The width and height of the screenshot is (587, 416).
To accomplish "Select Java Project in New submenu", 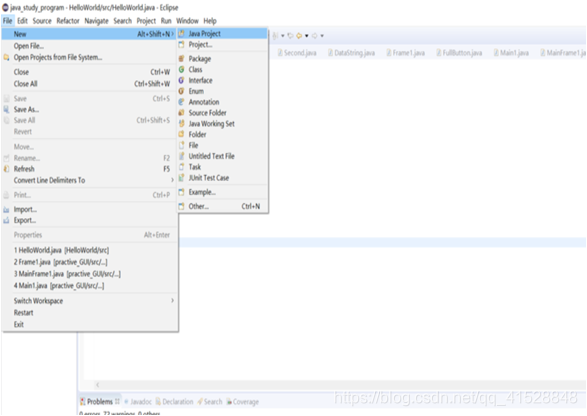I will [222, 34].
